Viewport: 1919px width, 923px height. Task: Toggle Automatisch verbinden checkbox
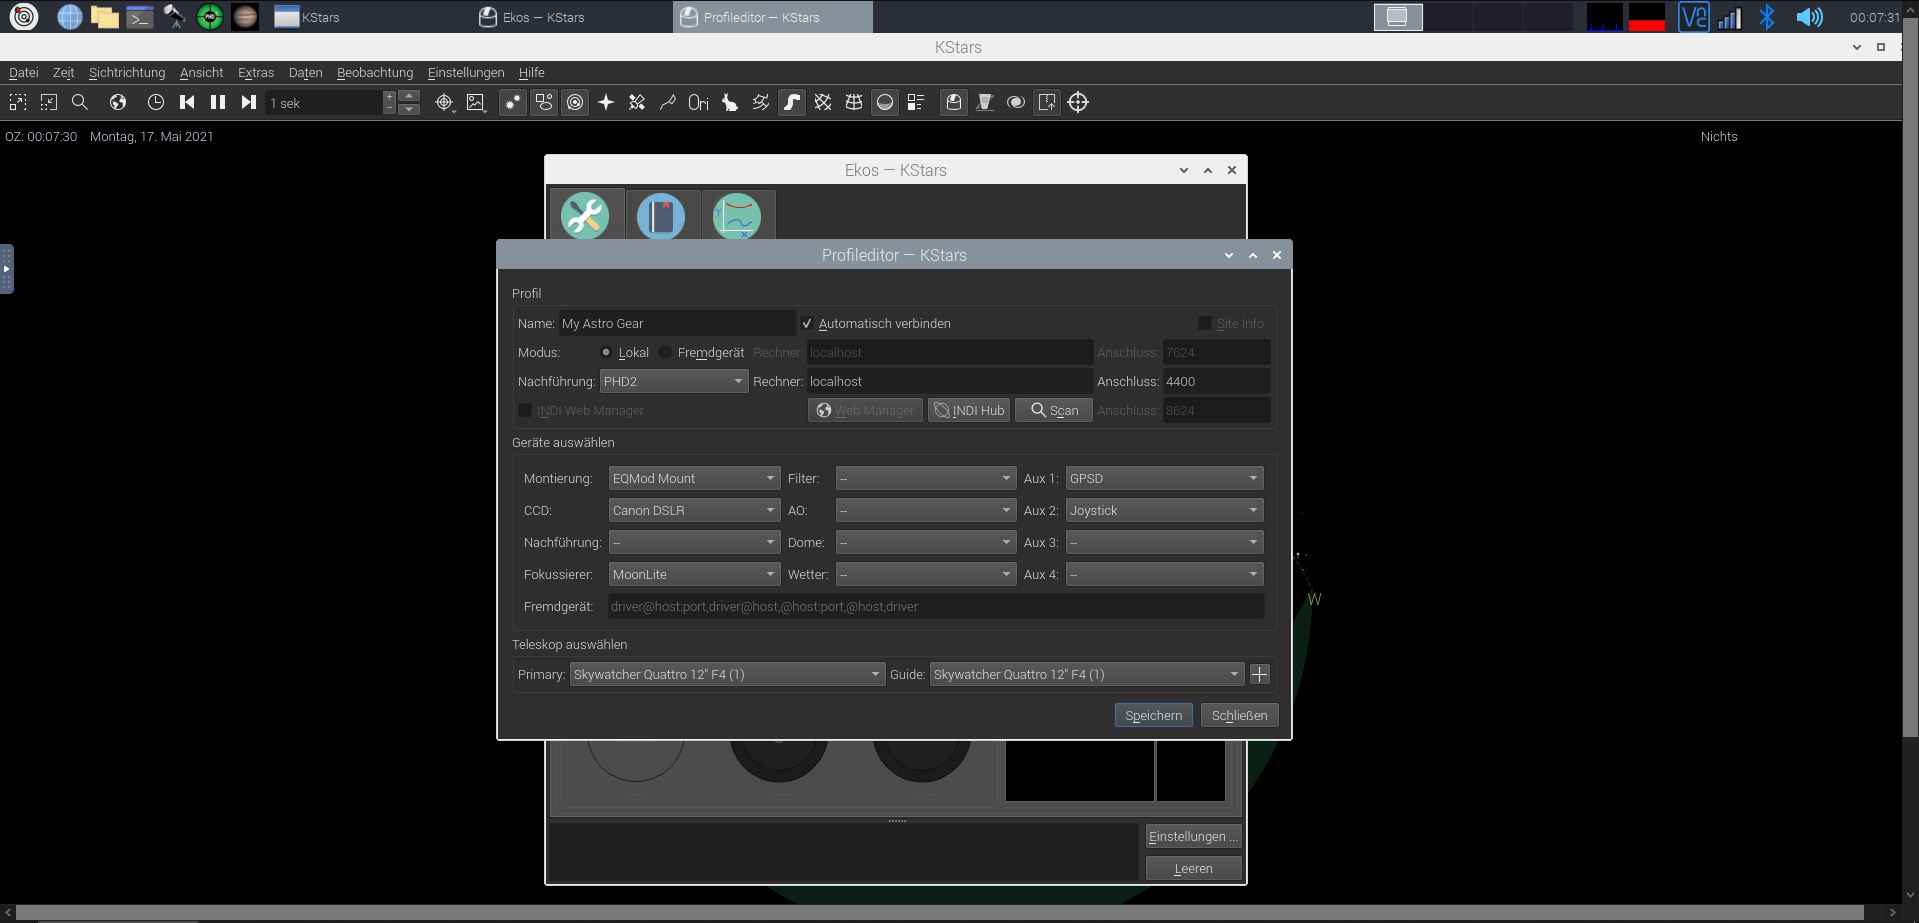click(807, 323)
